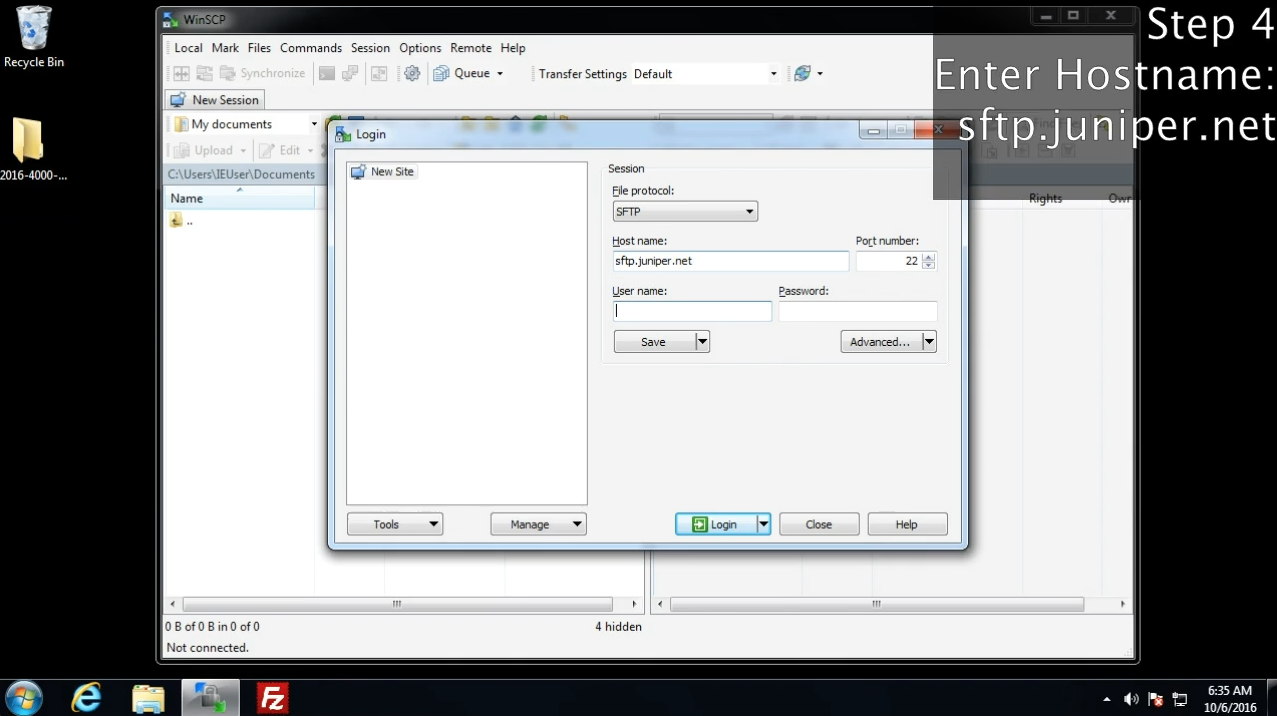This screenshot has height=716, width=1277.
Task: Click the Upload button in local panel
Action: pyautogui.click(x=205, y=150)
